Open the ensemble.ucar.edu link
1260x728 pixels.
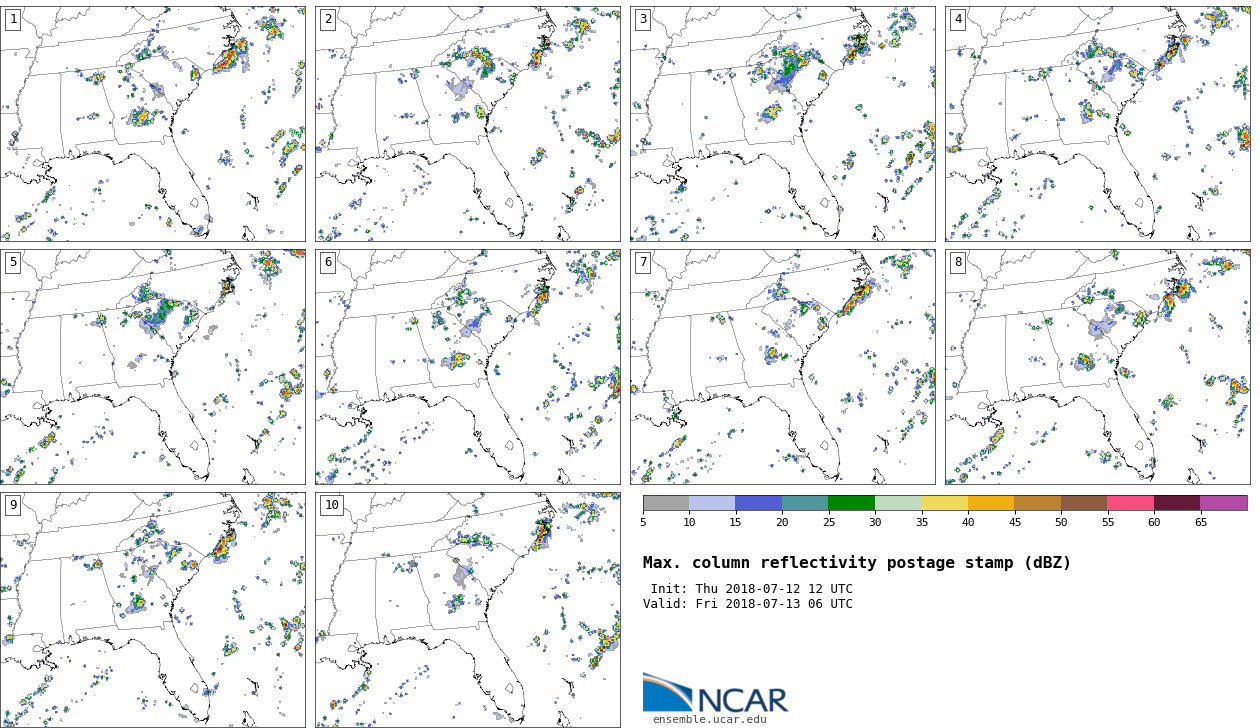(709, 719)
